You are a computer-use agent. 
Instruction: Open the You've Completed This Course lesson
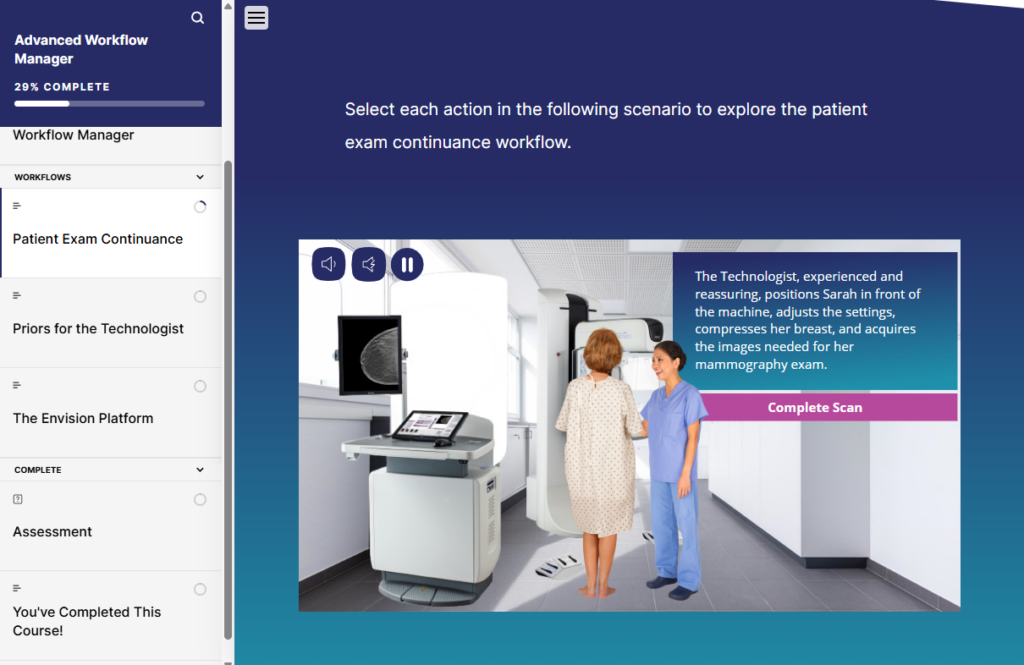pyautogui.click(x=111, y=616)
